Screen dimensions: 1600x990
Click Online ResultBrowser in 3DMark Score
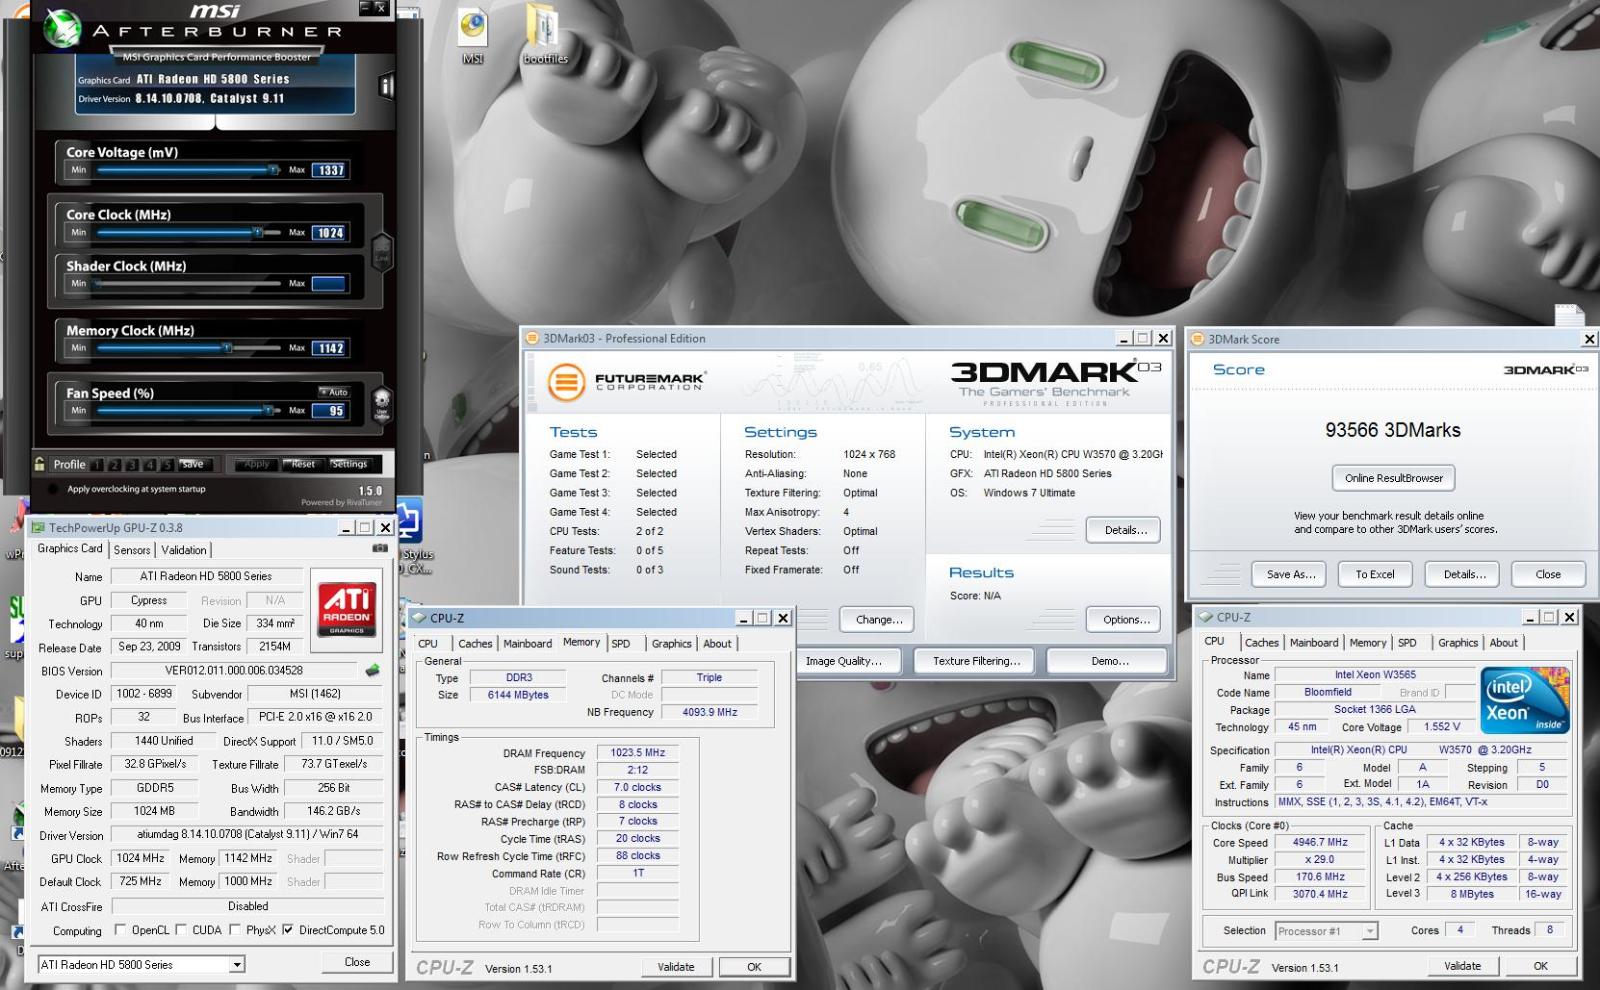[x=1394, y=478]
